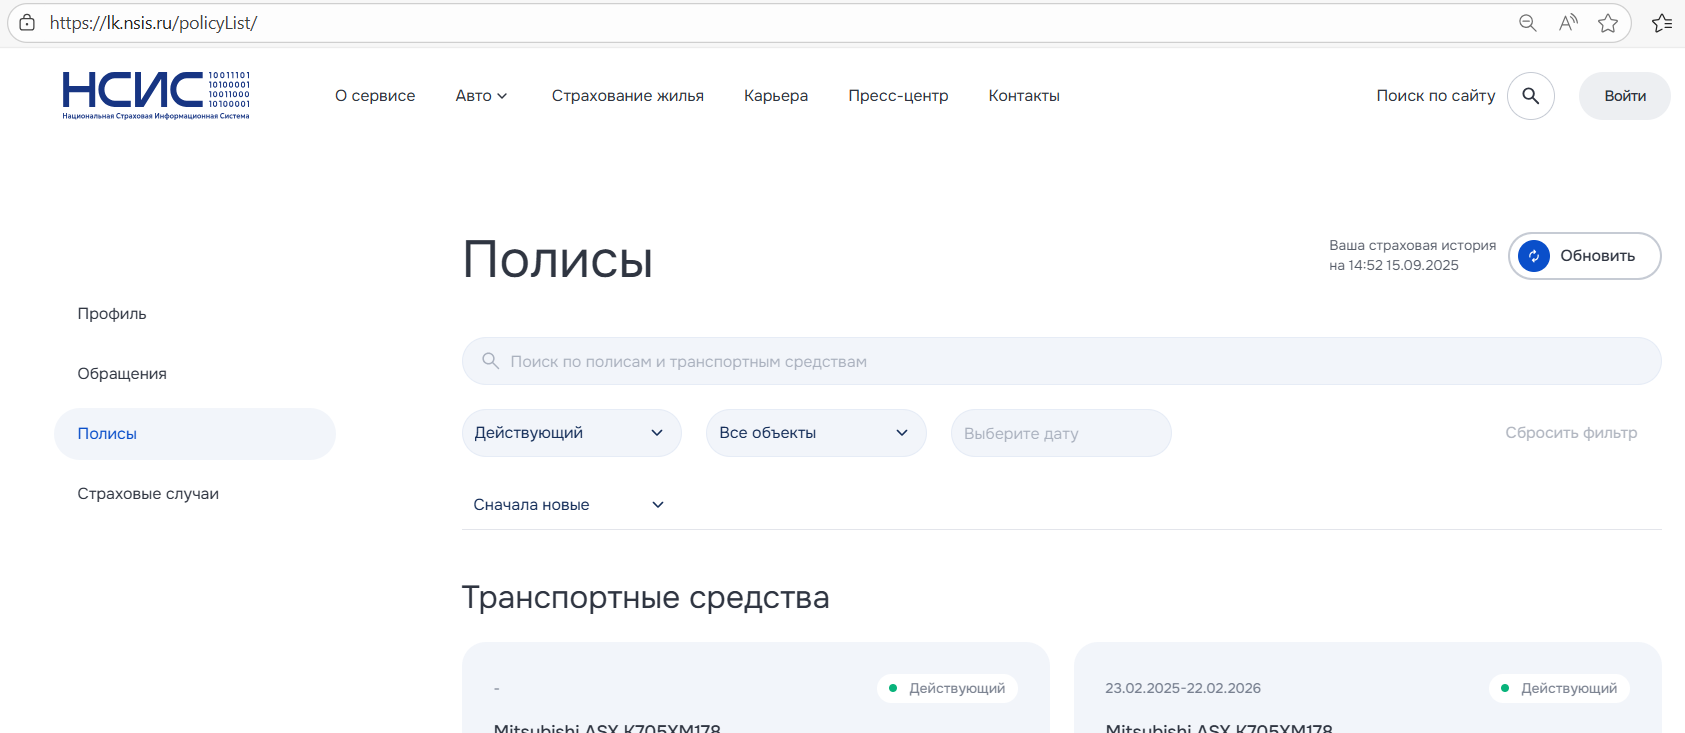Viewport: 1685px width, 733px height.
Task: Click Поиск по сайту label
Action: pos(1436,96)
